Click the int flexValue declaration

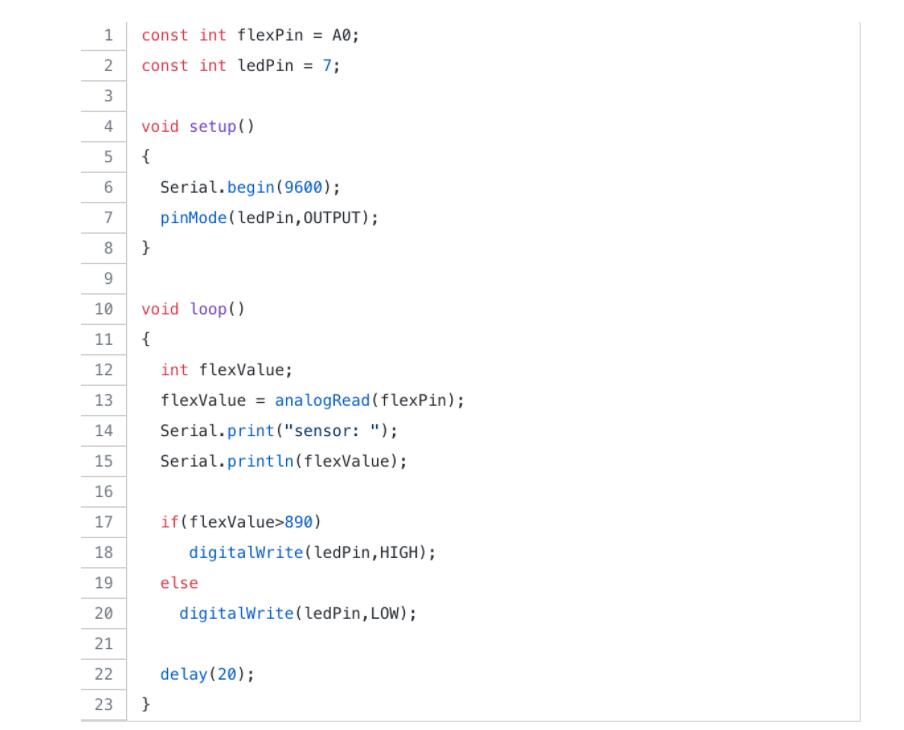[226, 370]
